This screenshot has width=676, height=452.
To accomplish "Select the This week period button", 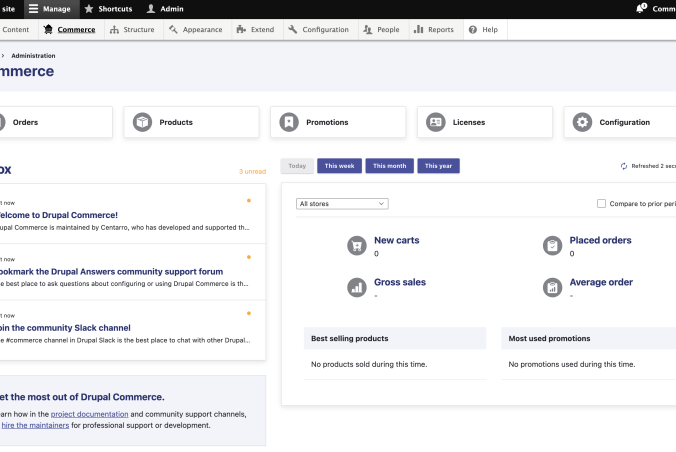I will click(339, 166).
